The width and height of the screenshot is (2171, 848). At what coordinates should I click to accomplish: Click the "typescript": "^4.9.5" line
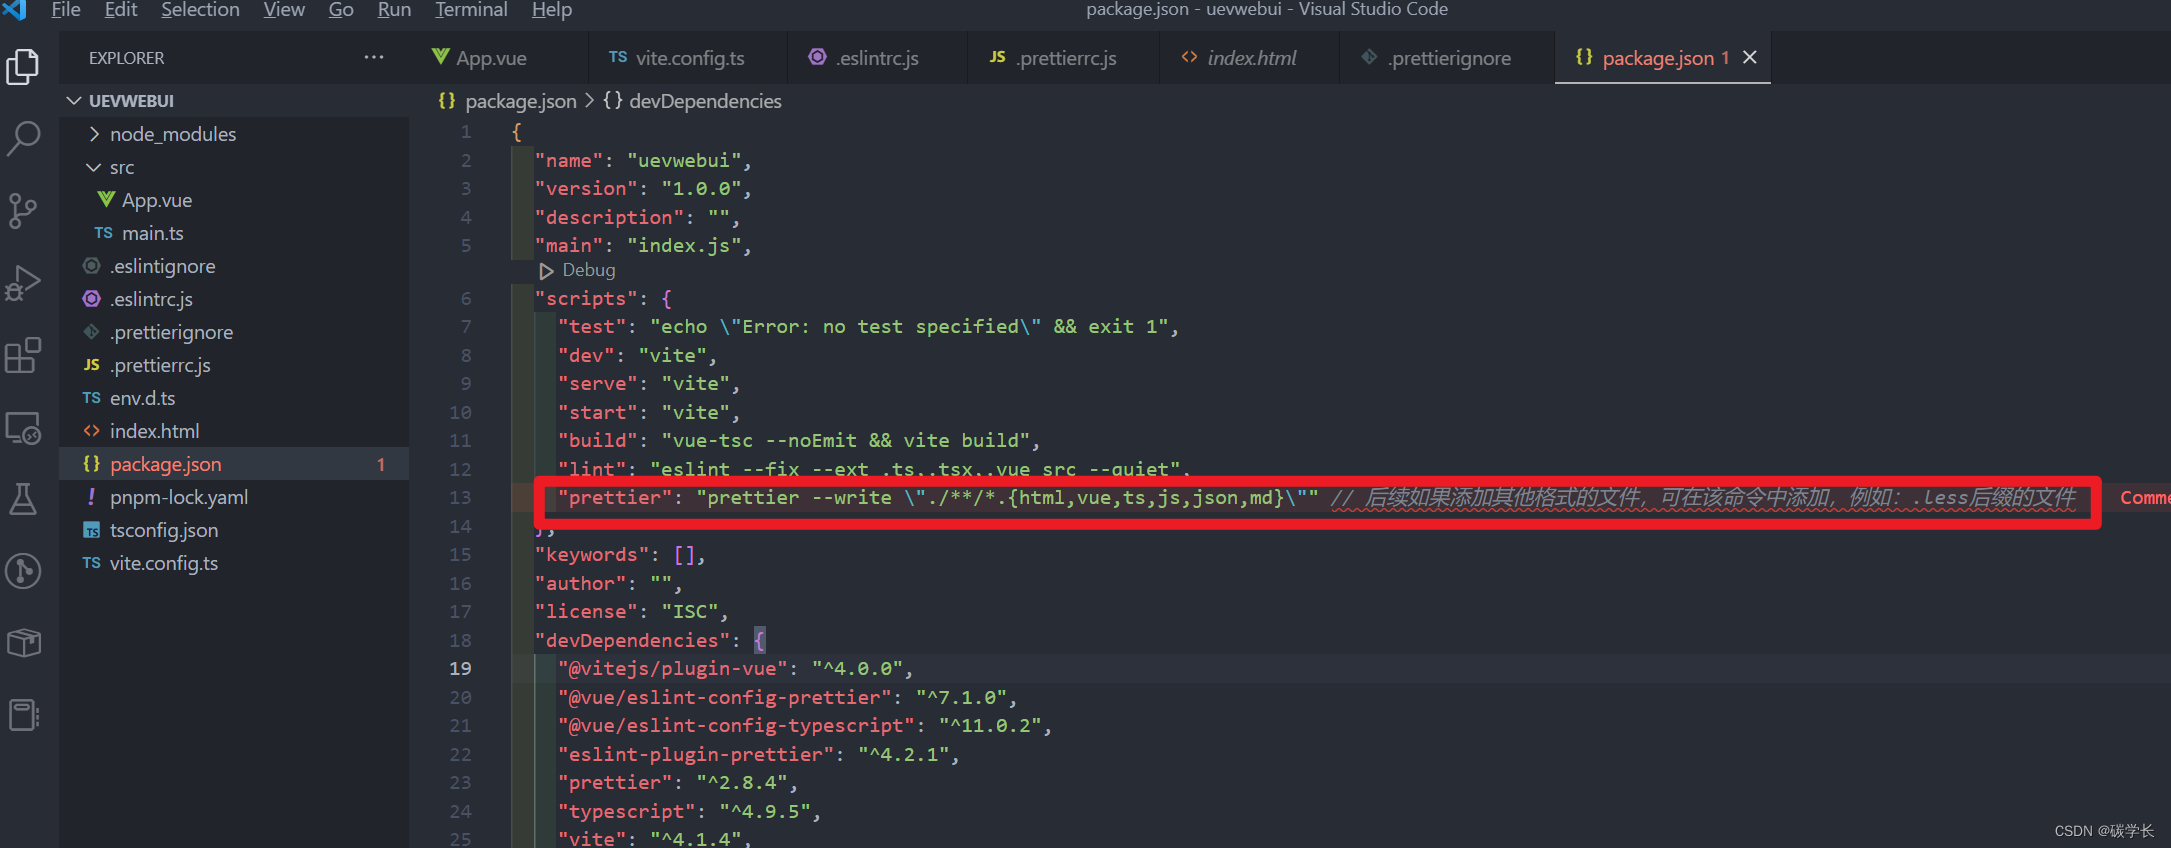pos(689,811)
